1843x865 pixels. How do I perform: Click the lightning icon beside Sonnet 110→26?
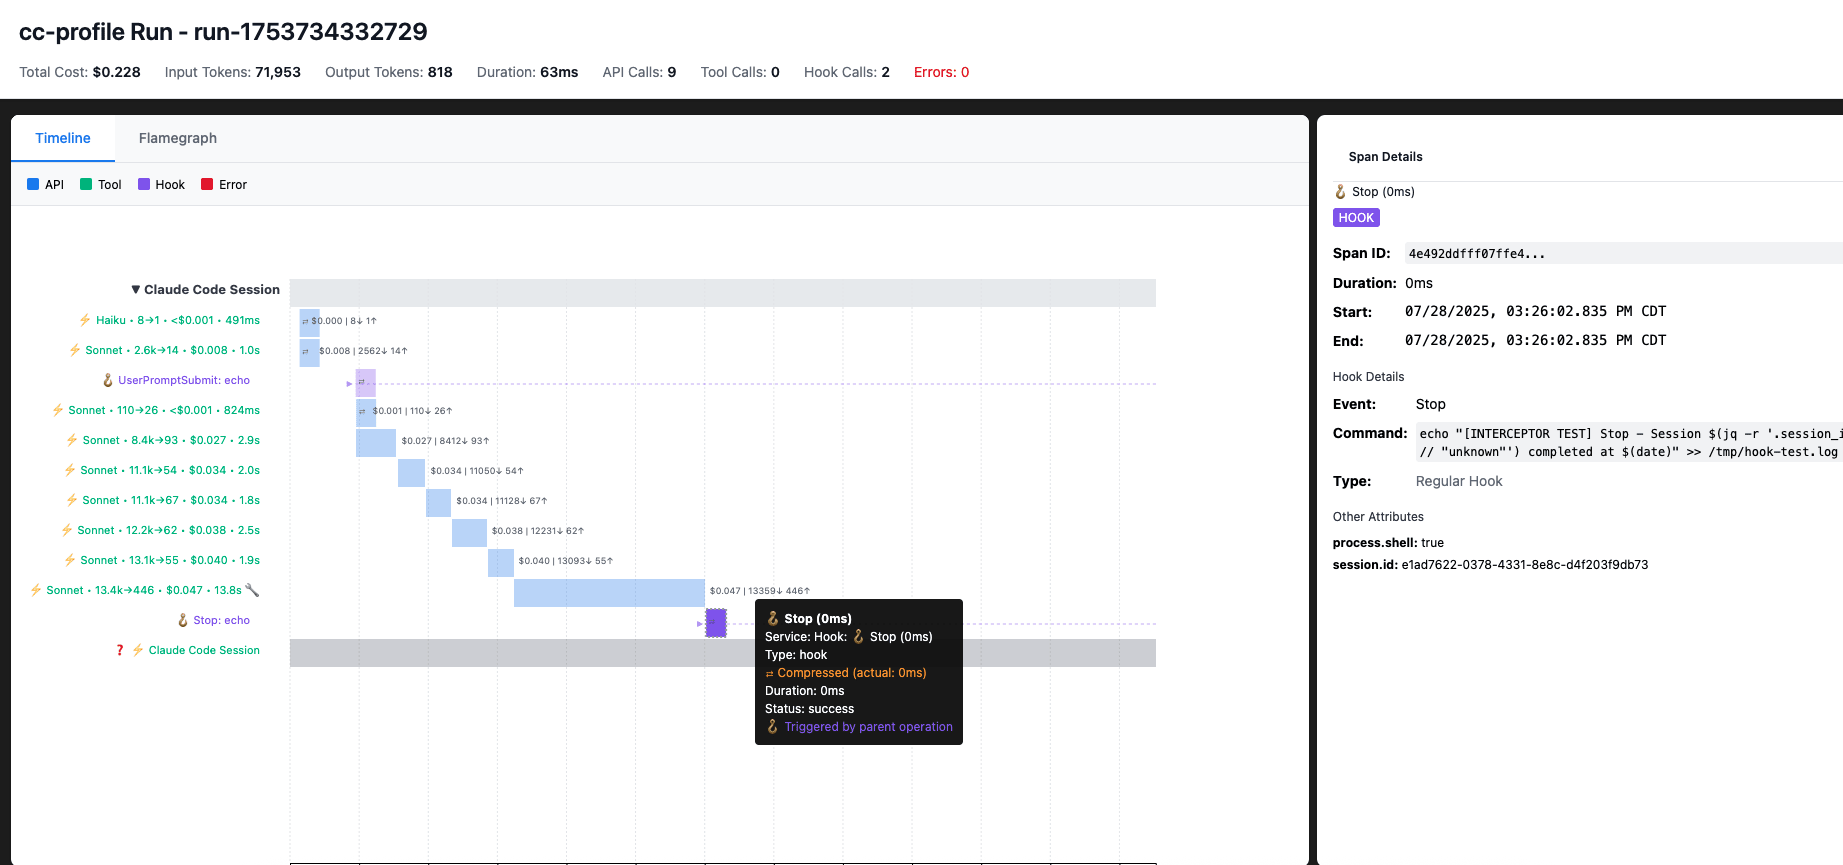click(58, 410)
